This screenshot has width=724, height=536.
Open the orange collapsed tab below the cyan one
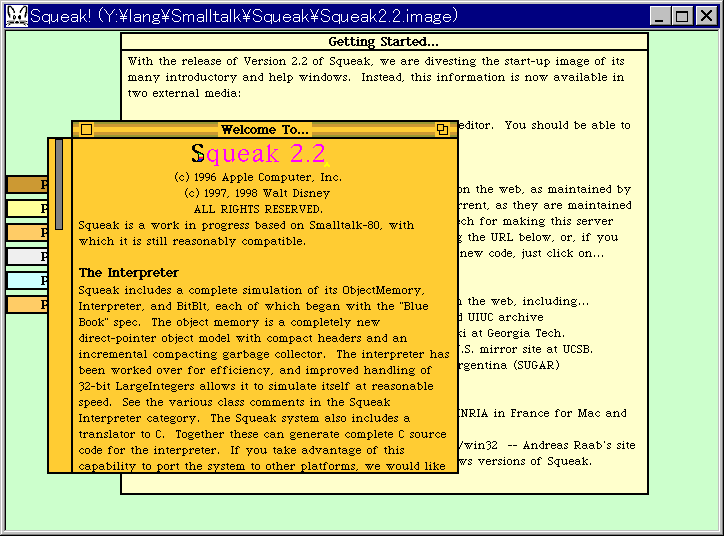[x=27, y=304]
